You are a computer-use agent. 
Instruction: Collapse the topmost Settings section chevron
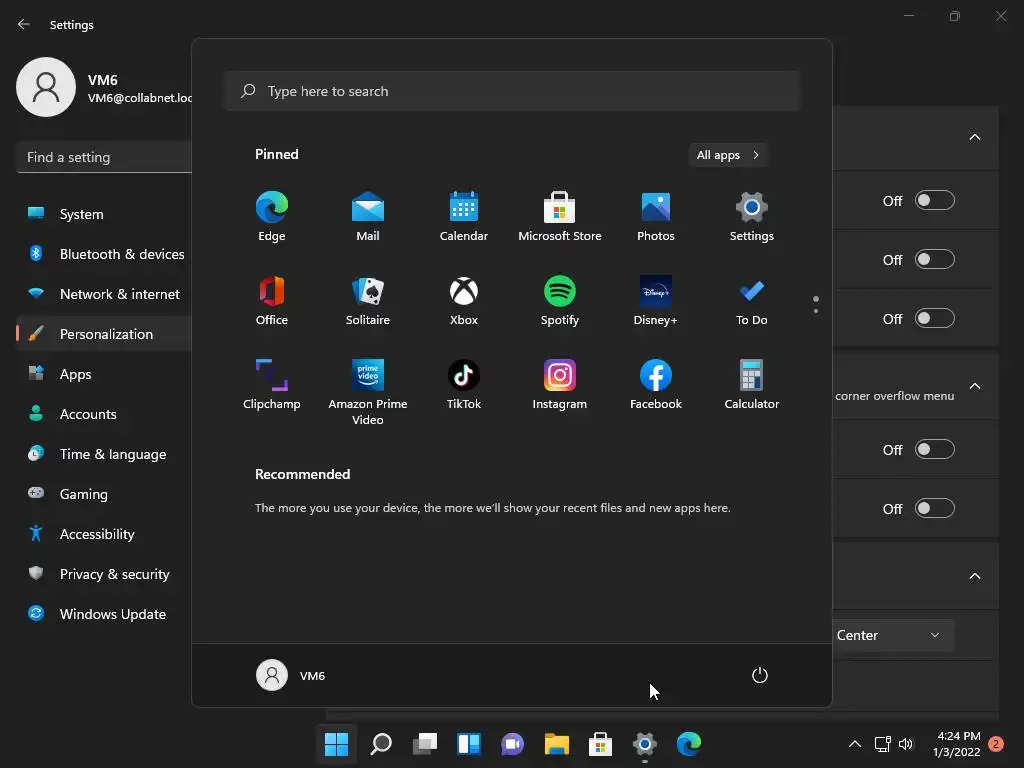coord(974,137)
